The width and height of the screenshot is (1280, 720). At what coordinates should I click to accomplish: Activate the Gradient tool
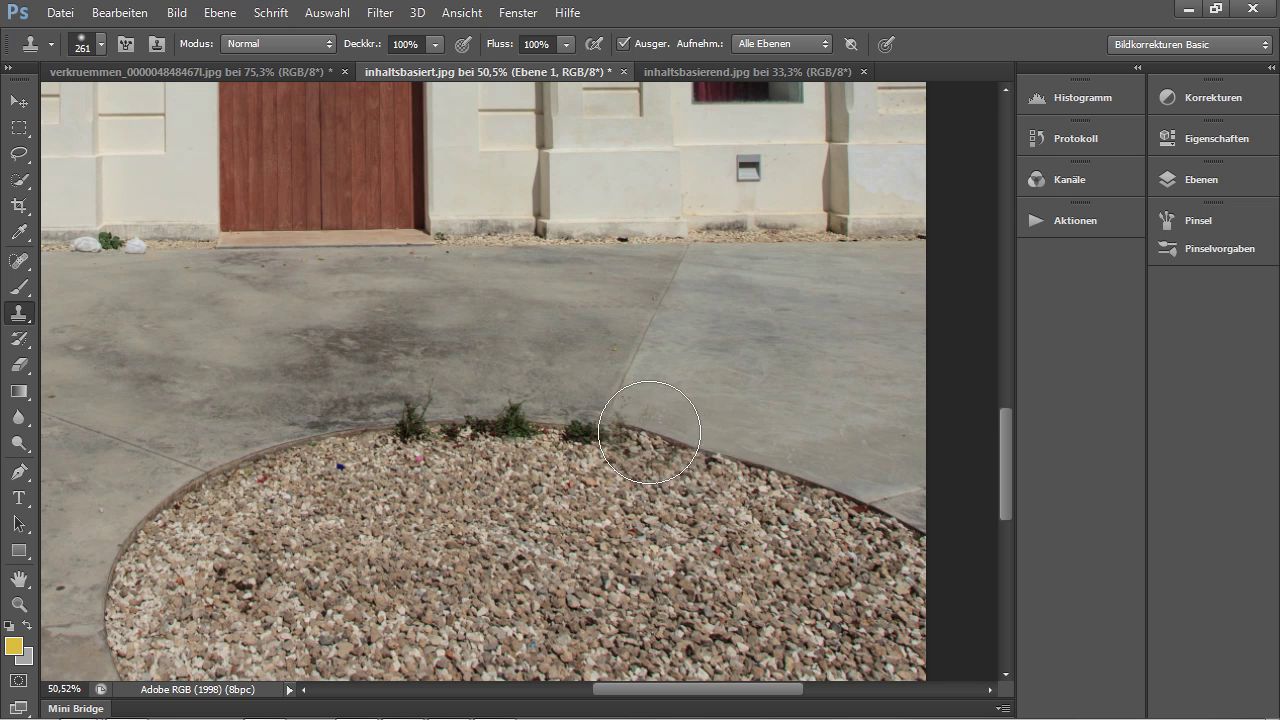(x=19, y=392)
